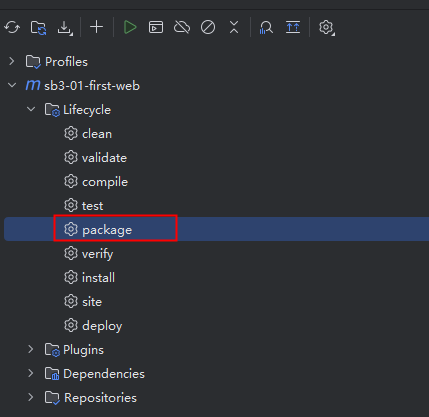Run Maven build with green arrow
The width and height of the screenshot is (429, 417).
[130, 27]
